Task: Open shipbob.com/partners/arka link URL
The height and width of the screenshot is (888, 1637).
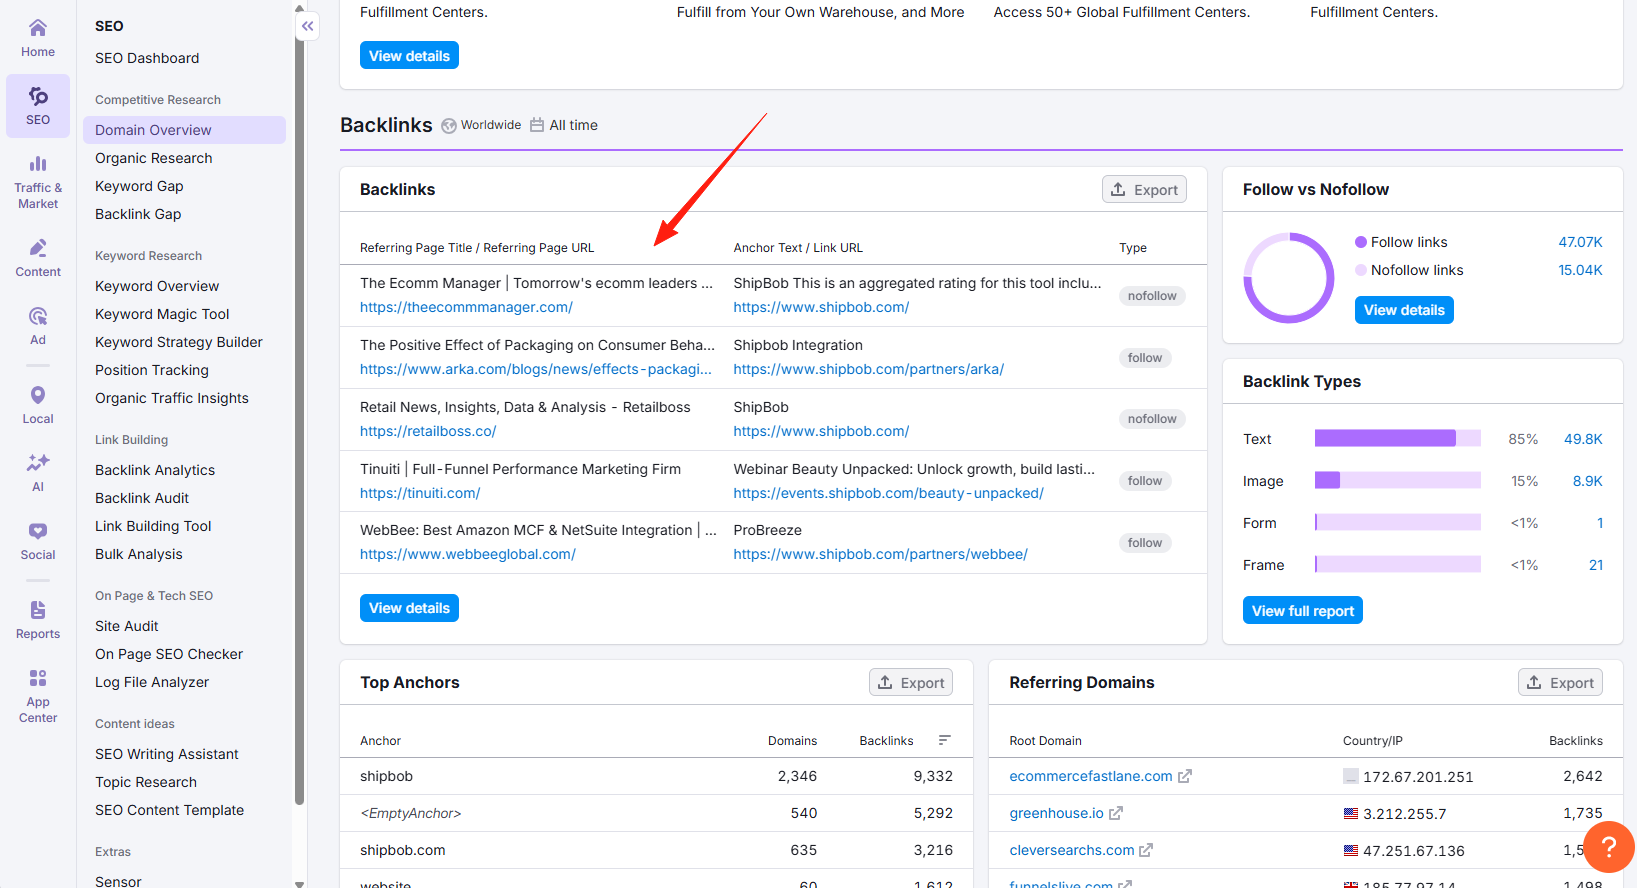Action: pyautogui.click(x=869, y=369)
